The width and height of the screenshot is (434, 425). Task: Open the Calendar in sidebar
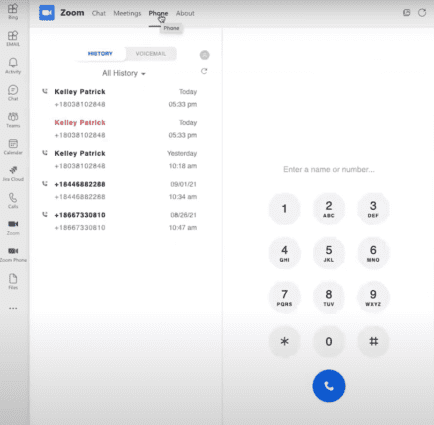pyautogui.click(x=13, y=147)
